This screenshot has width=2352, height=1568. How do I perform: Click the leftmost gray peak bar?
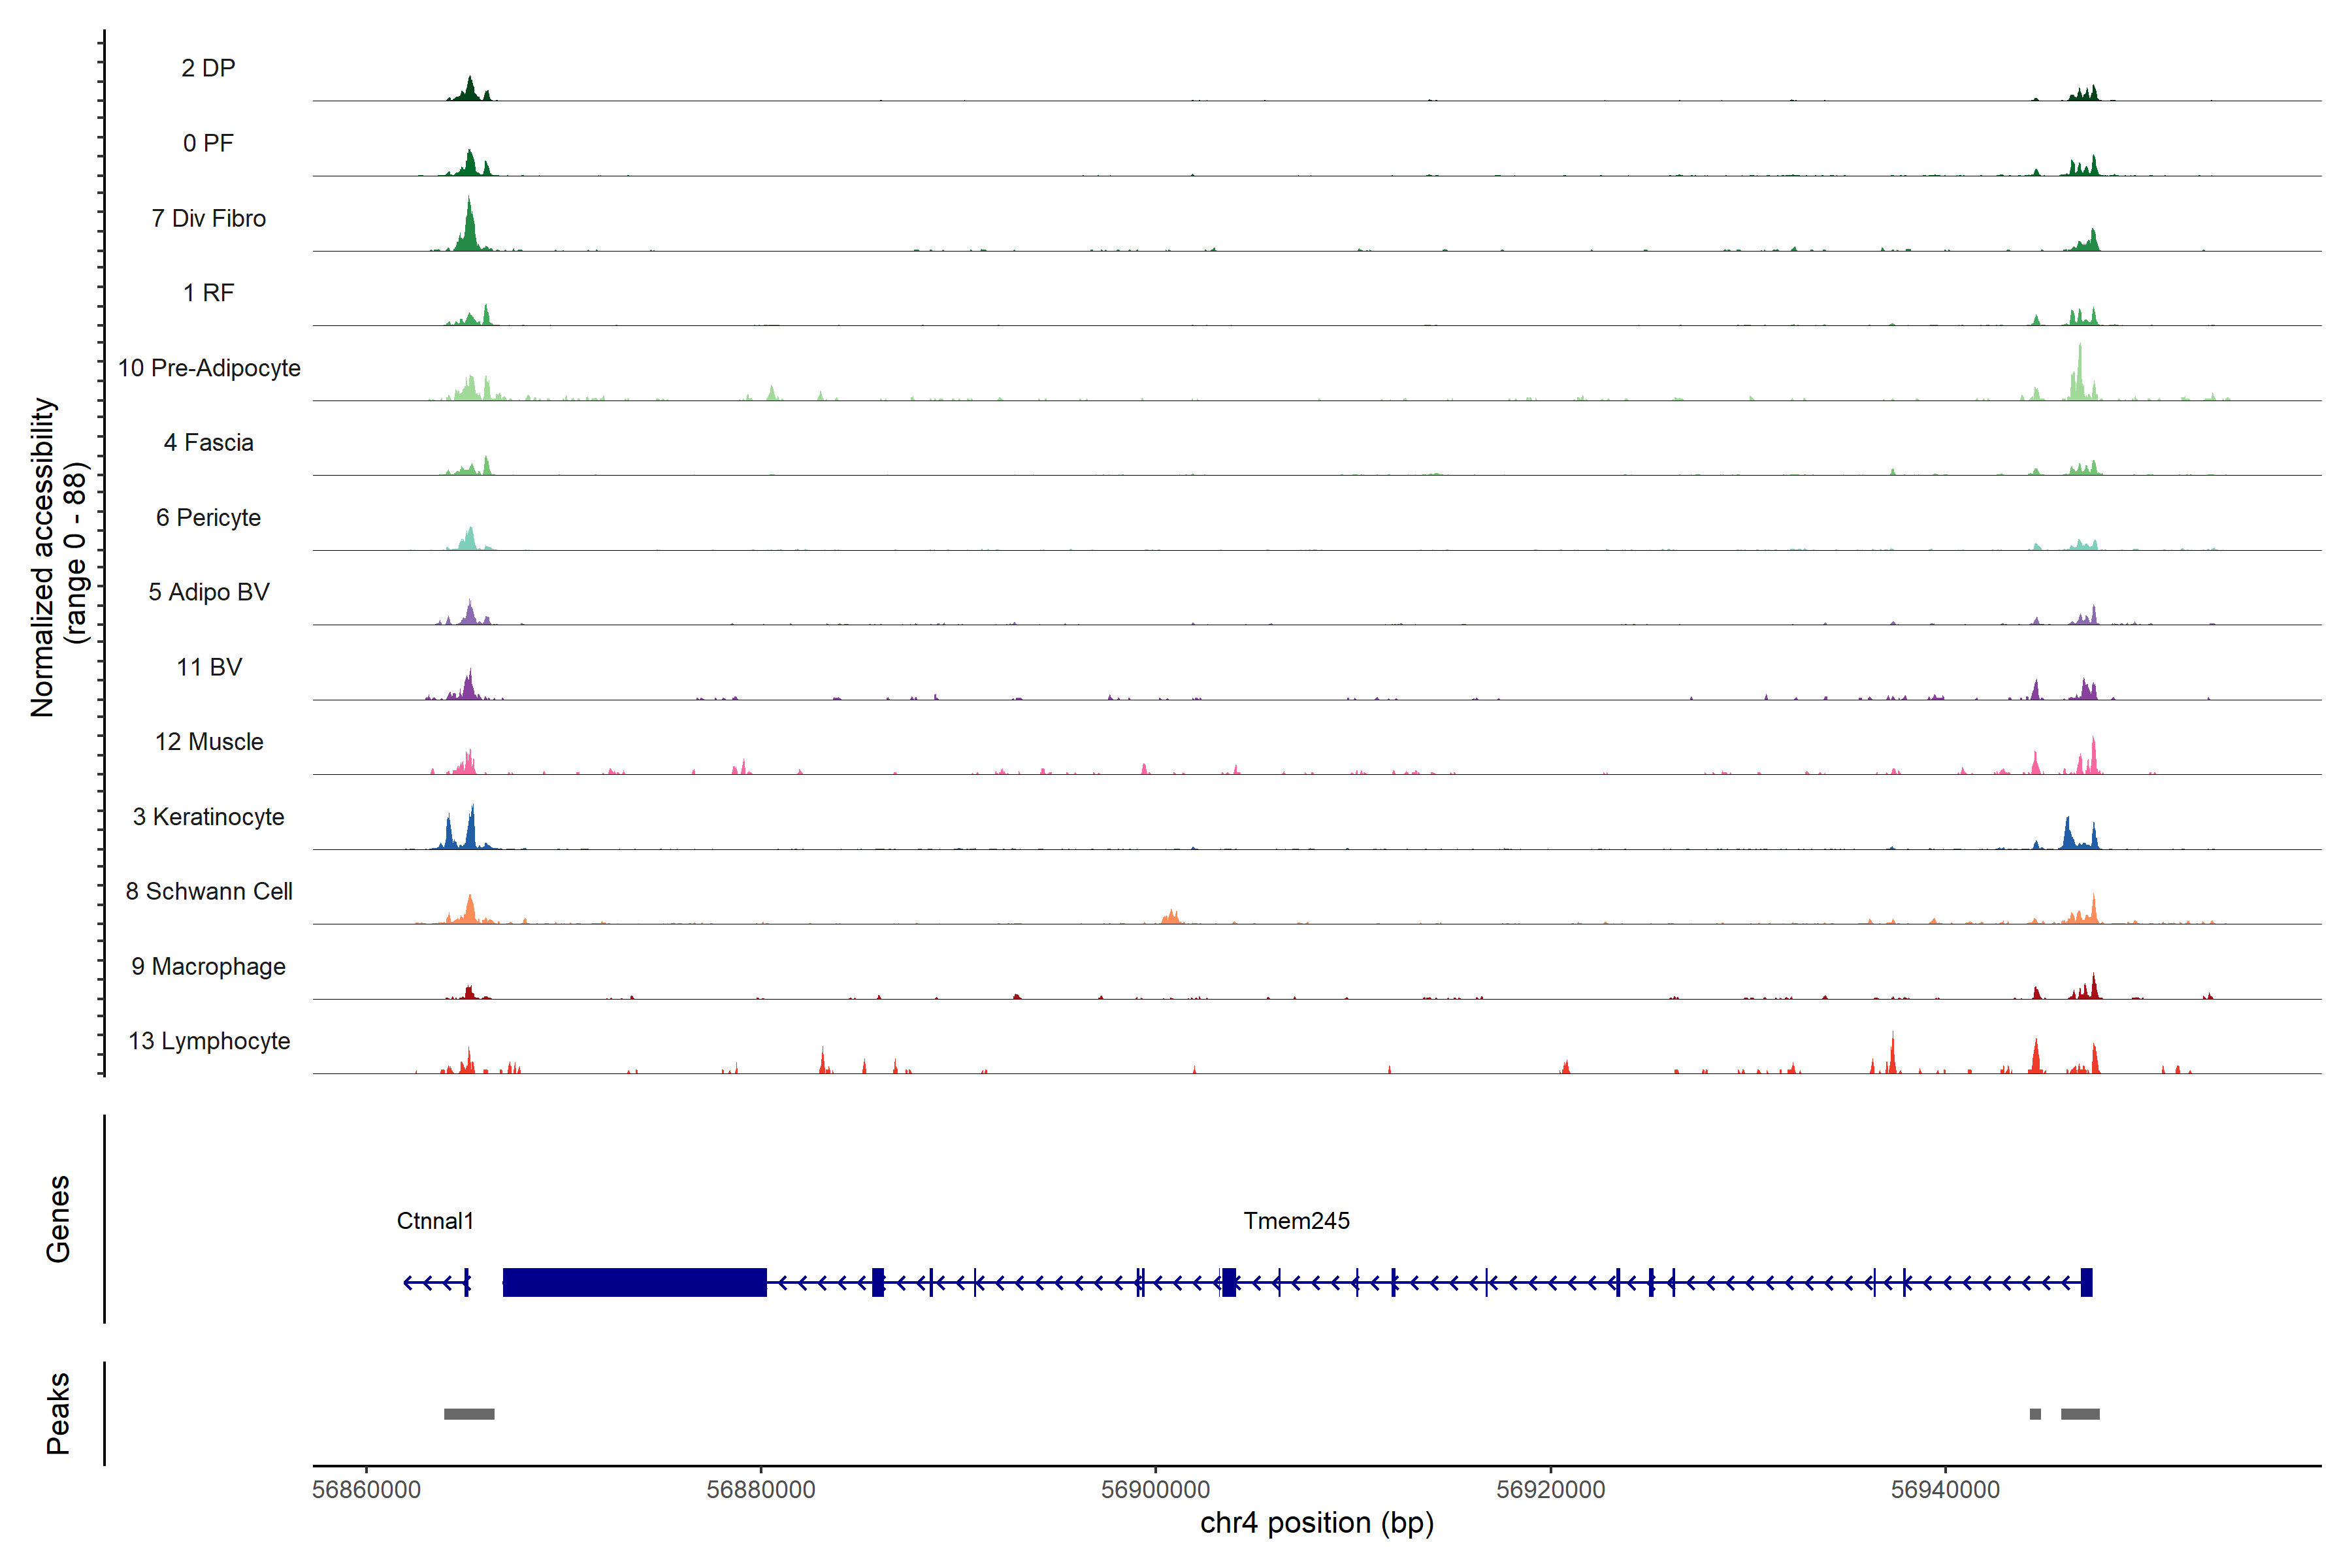pos(469,1414)
